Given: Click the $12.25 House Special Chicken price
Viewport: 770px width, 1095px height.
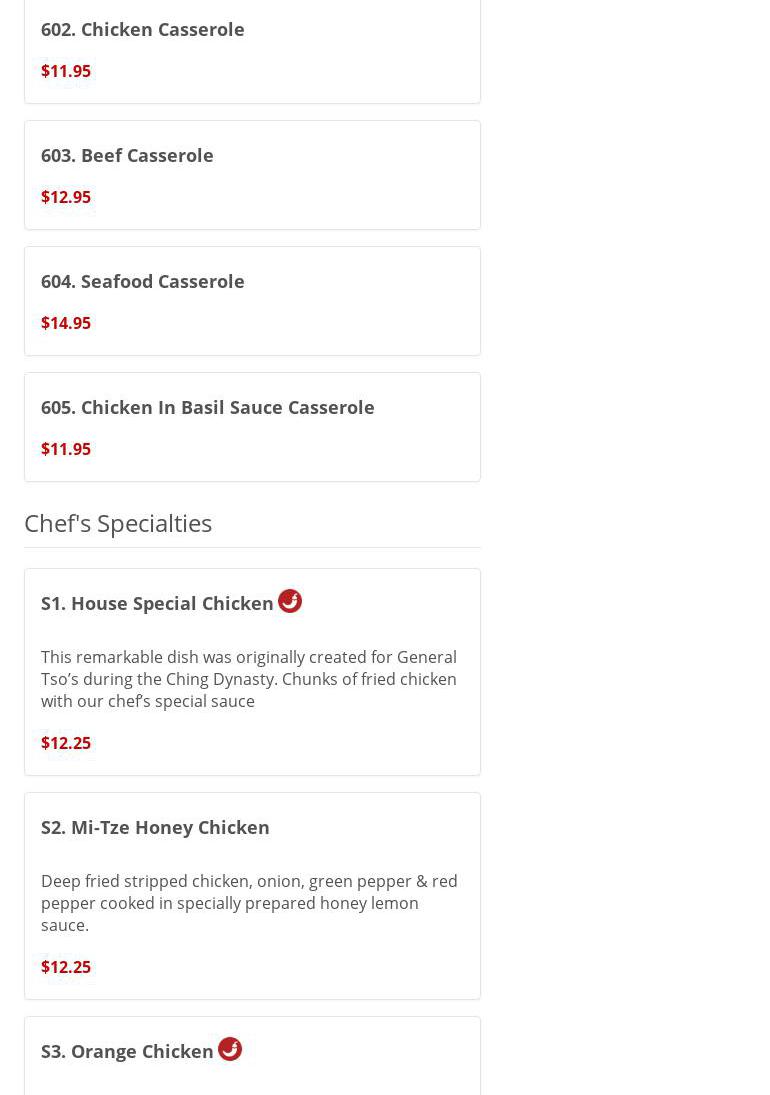Looking at the screenshot, I should (66, 743).
